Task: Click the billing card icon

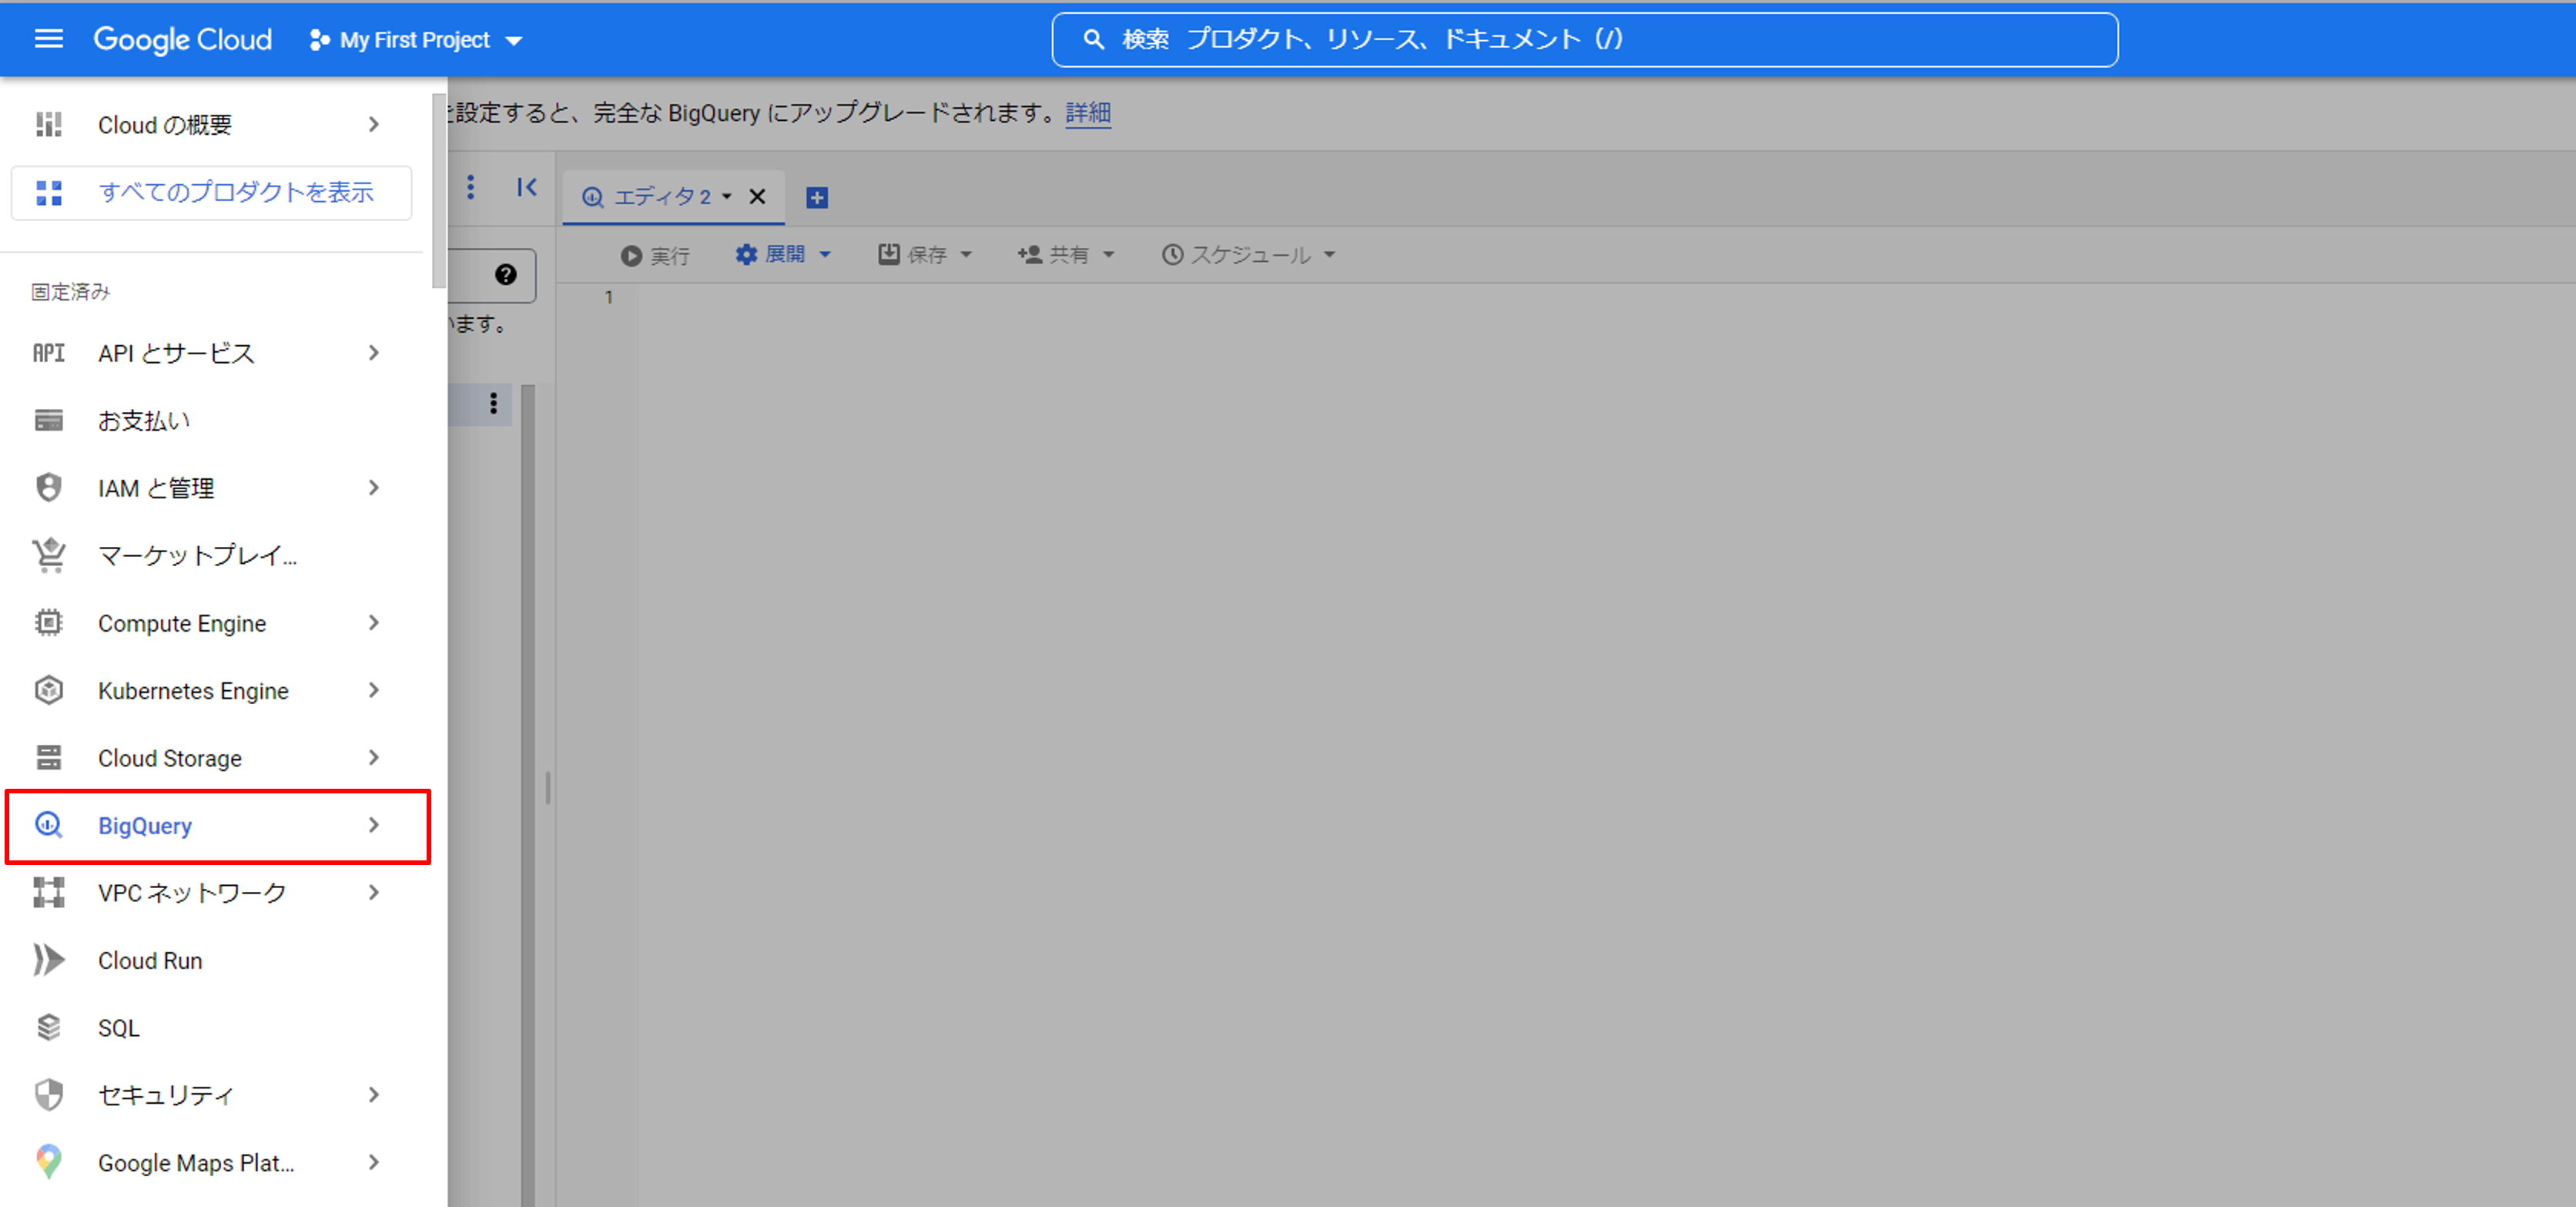Action: click(49, 420)
